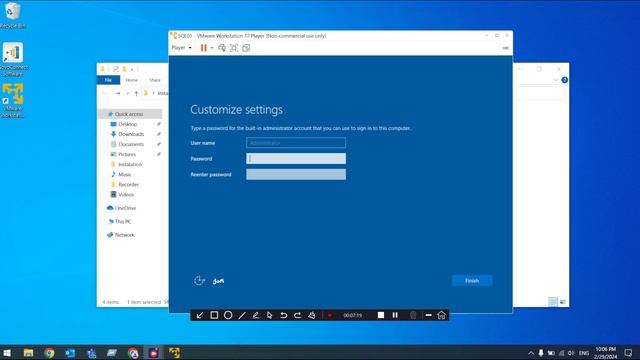Switch File Explorer to details view

click(x=553, y=302)
